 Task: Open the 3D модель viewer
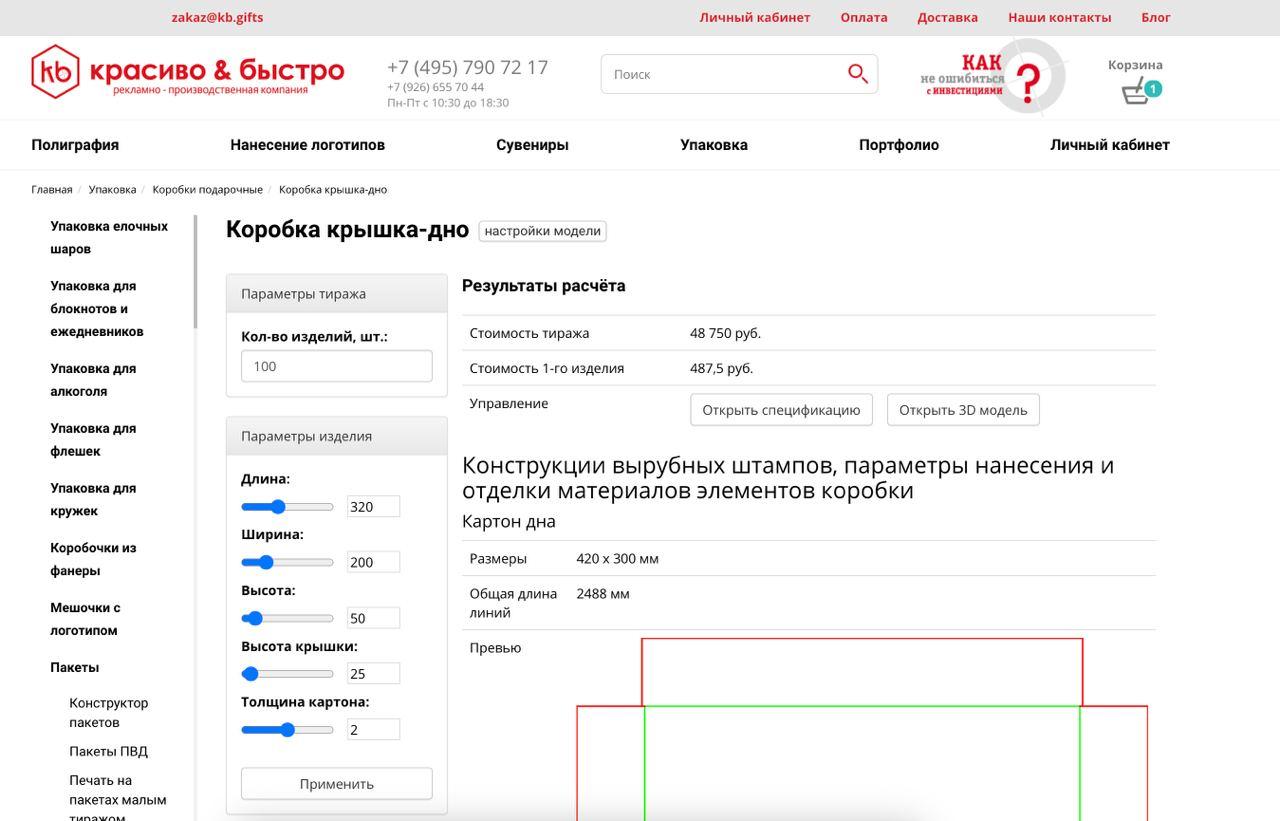pyautogui.click(x=962, y=409)
